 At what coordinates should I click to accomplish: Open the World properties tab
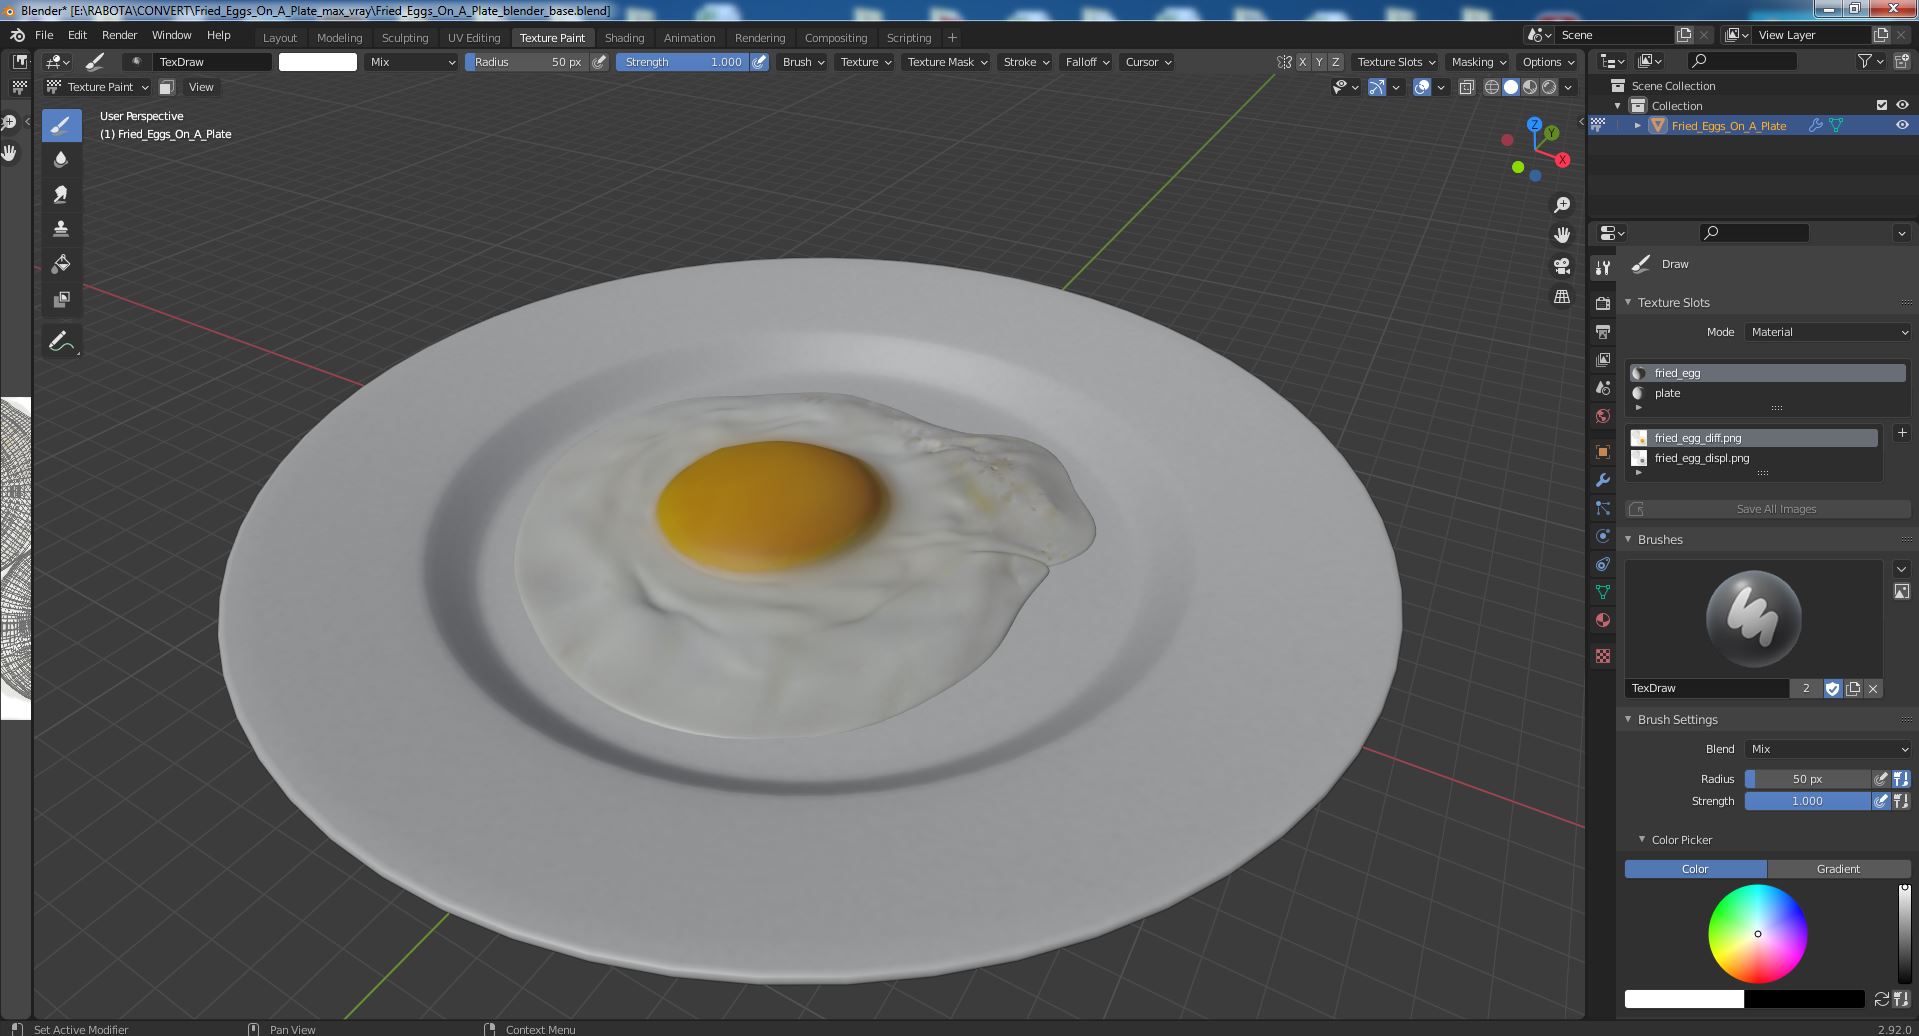[x=1603, y=415]
